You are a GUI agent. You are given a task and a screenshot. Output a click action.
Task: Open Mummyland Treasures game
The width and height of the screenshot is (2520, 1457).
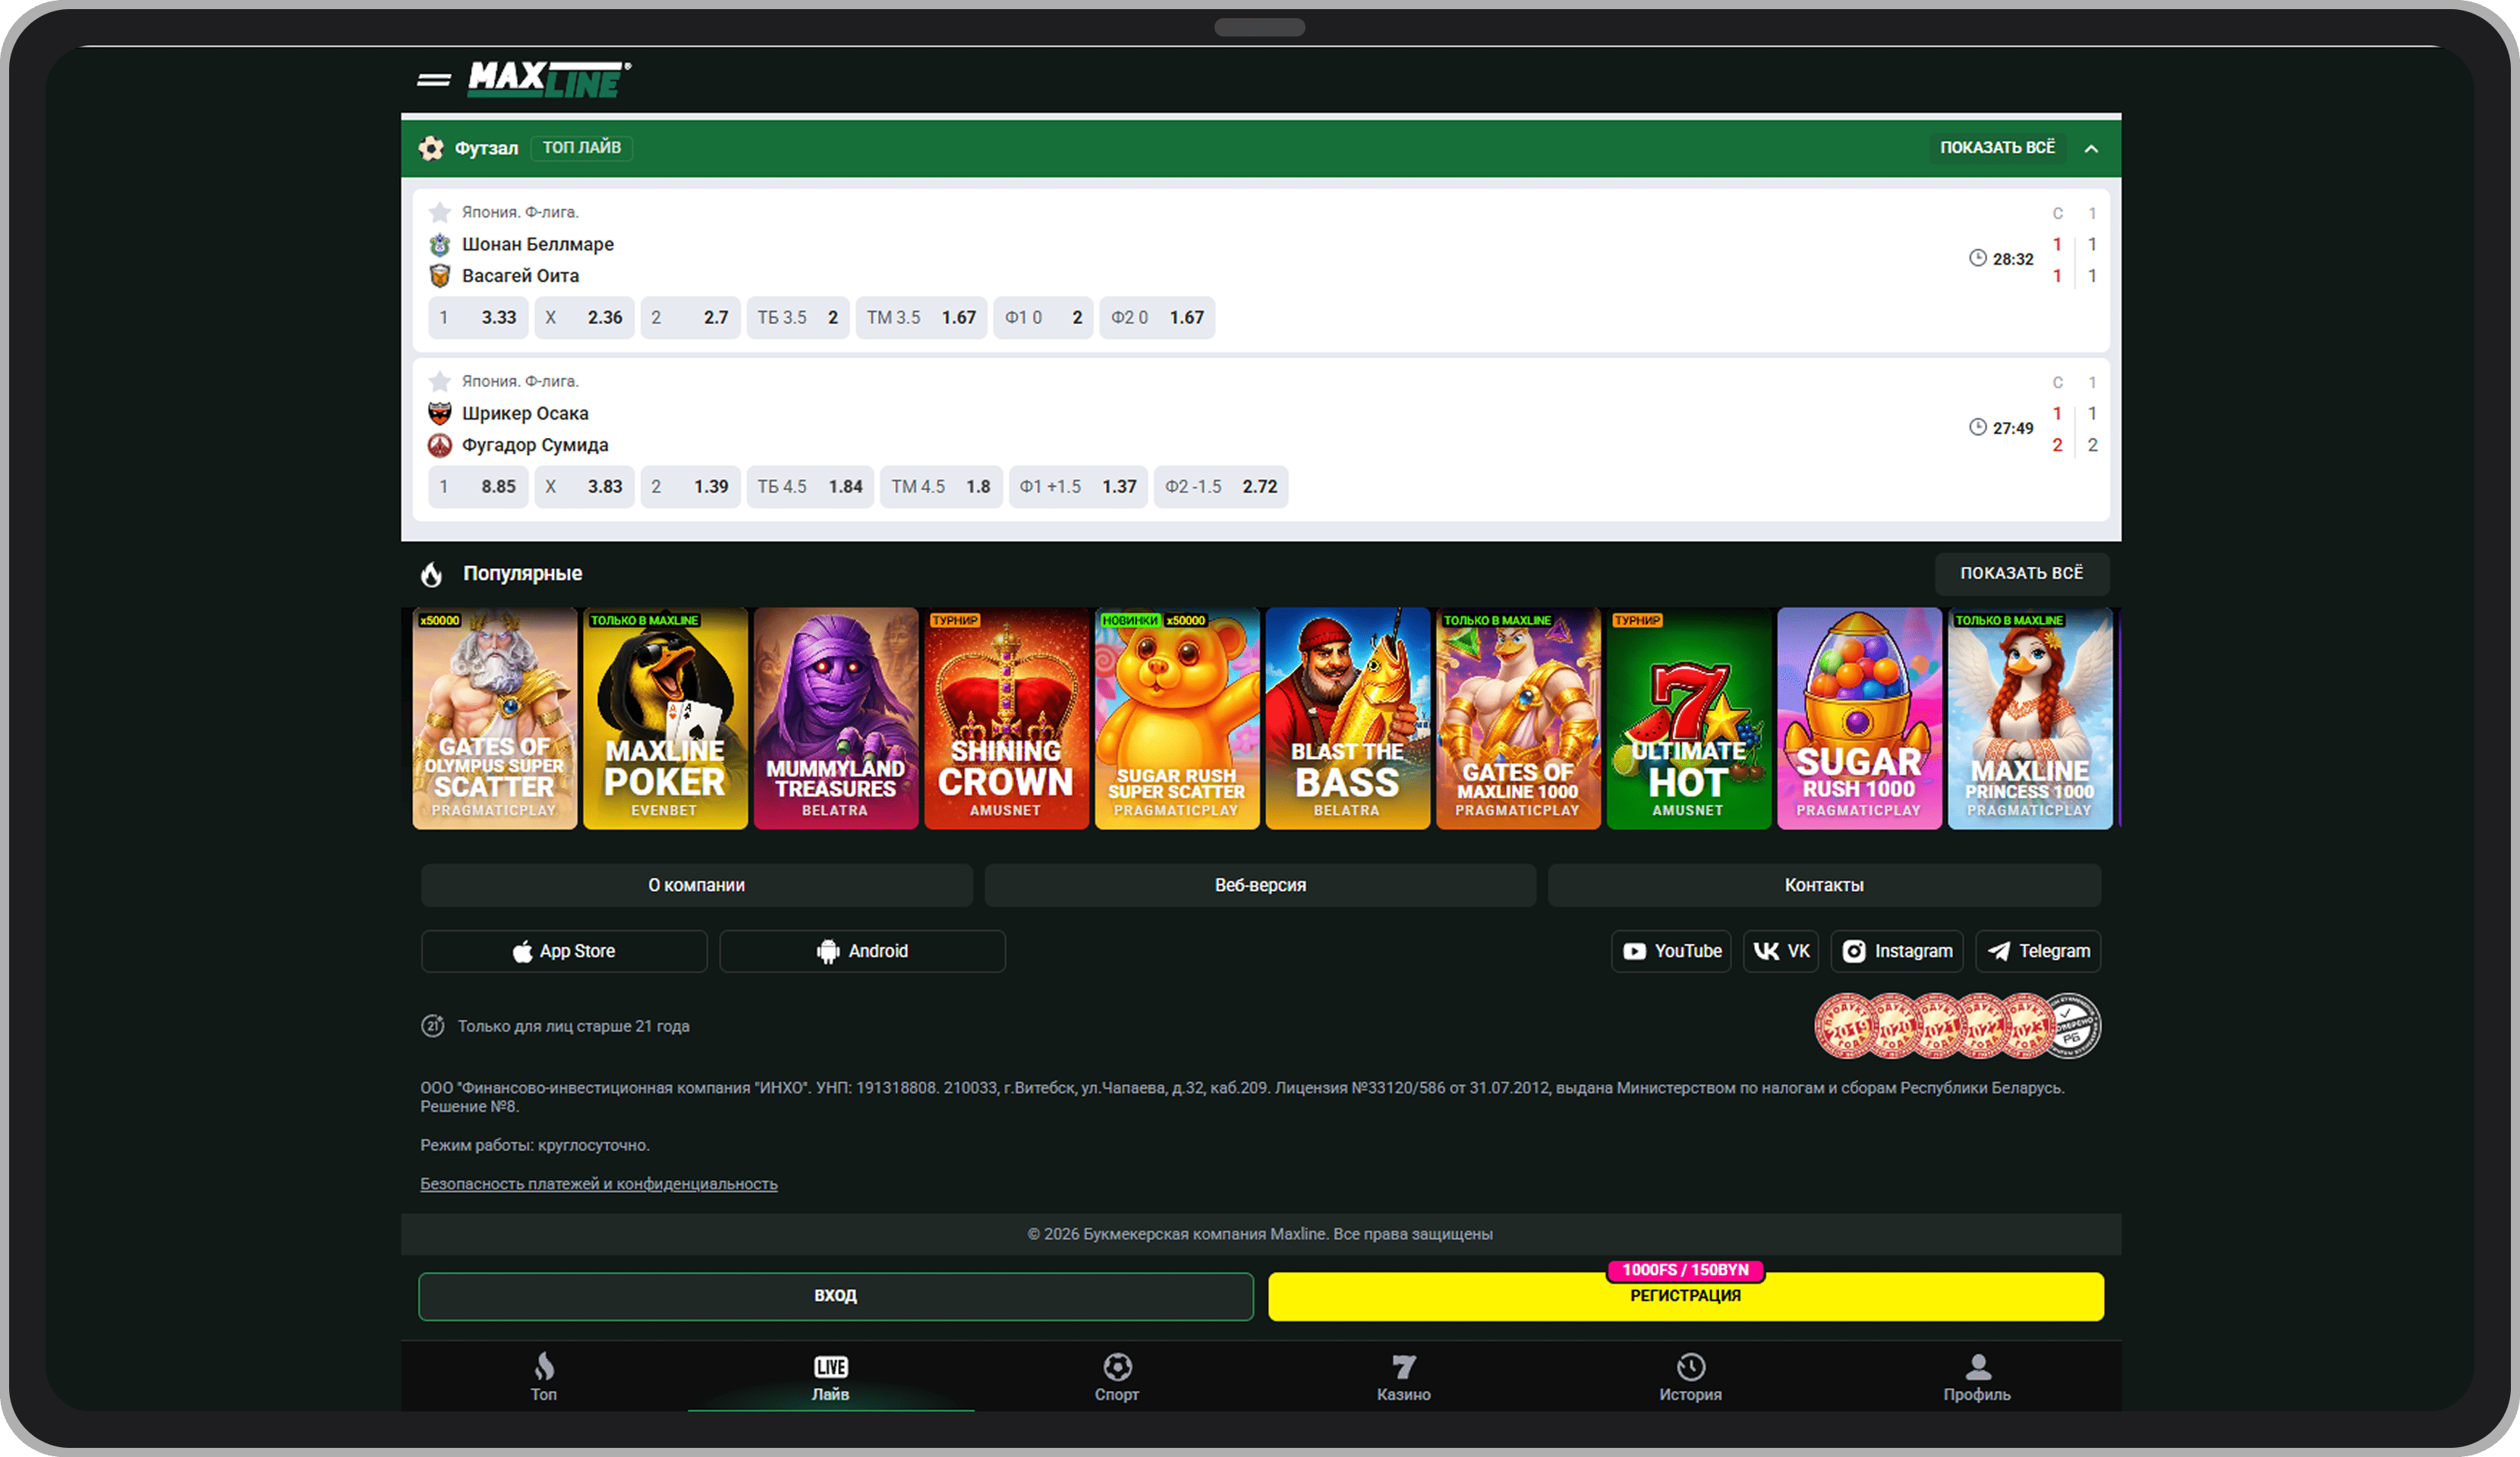click(836, 719)
